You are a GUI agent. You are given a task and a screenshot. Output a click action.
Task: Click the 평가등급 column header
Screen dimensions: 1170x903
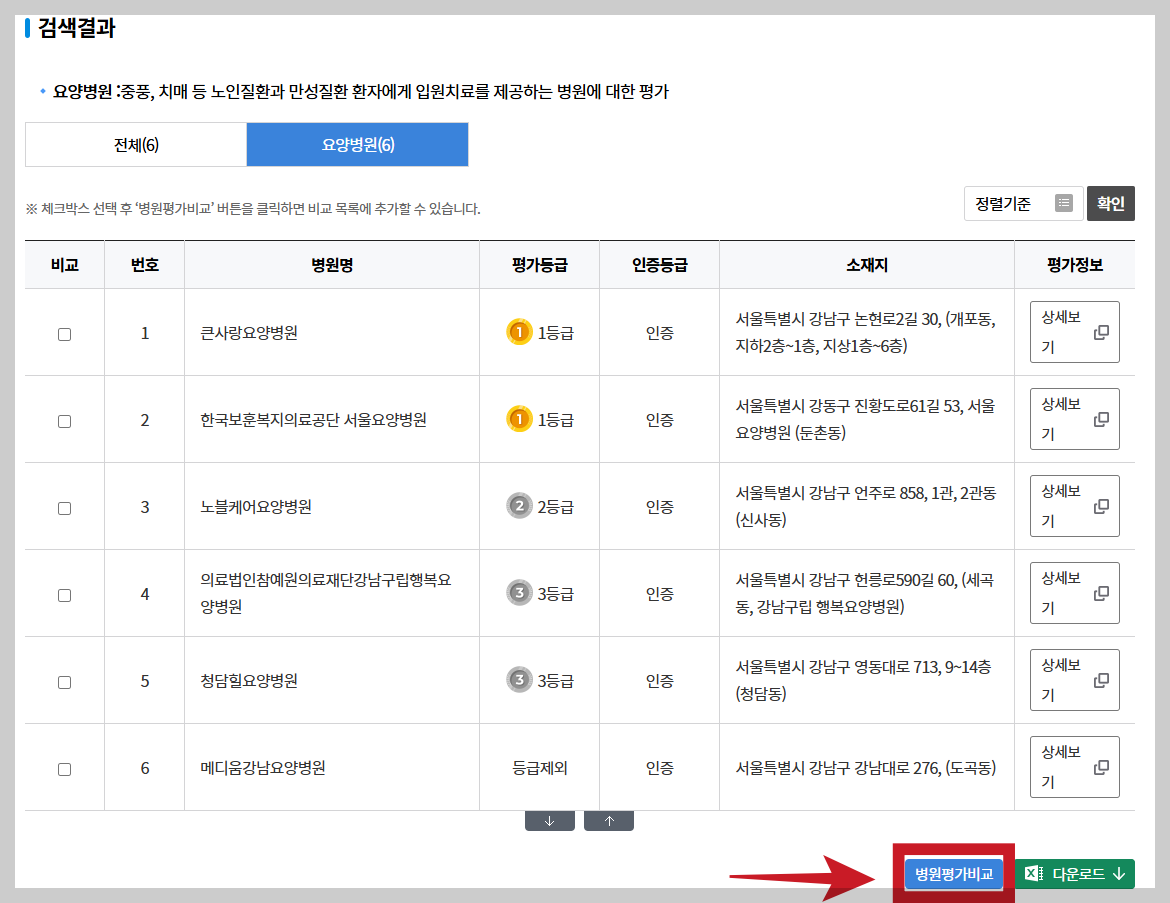click(539, 265)
